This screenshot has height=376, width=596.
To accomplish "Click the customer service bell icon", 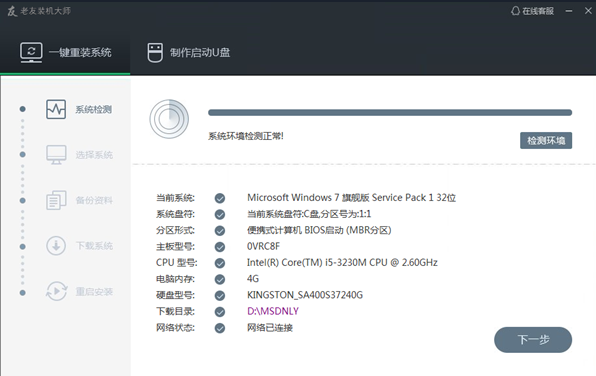I will (515, 11).
